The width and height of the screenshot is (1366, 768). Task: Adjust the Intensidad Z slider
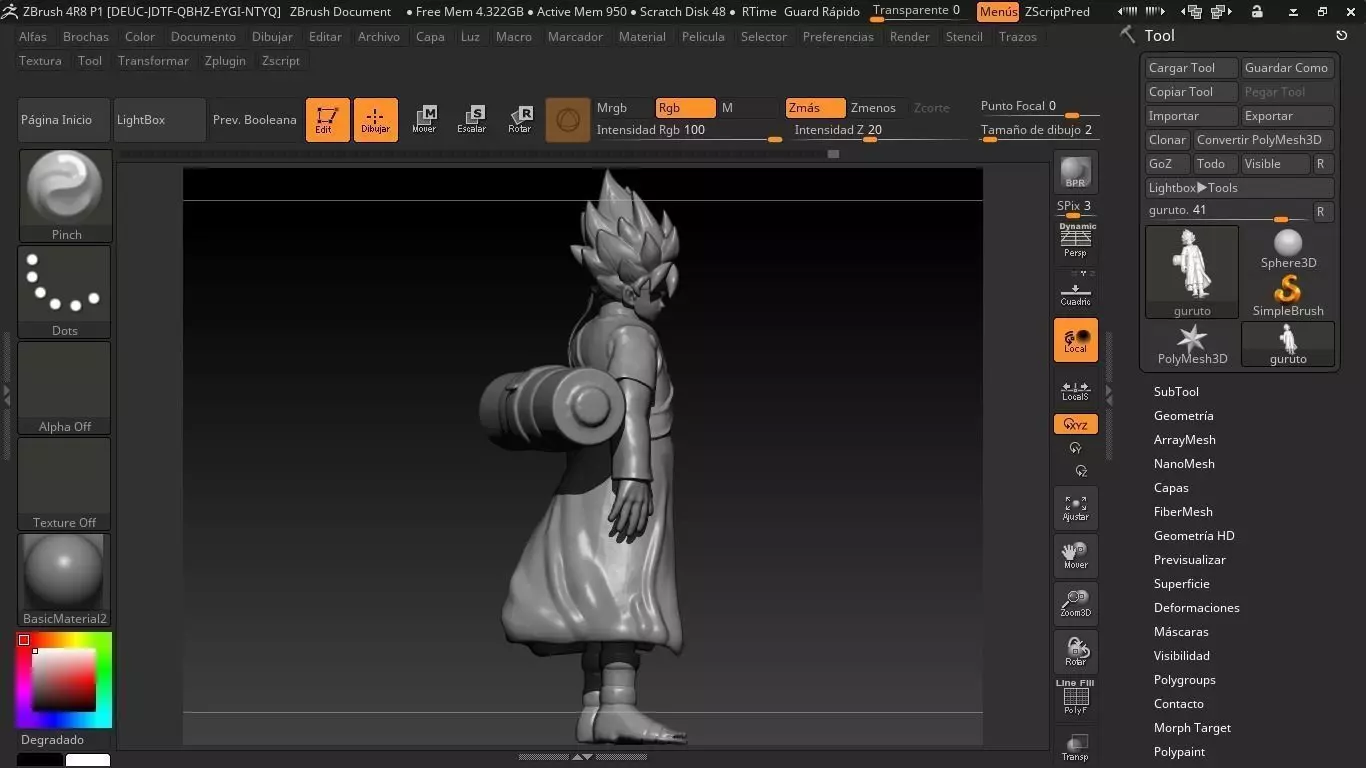[x=878, y=131]
